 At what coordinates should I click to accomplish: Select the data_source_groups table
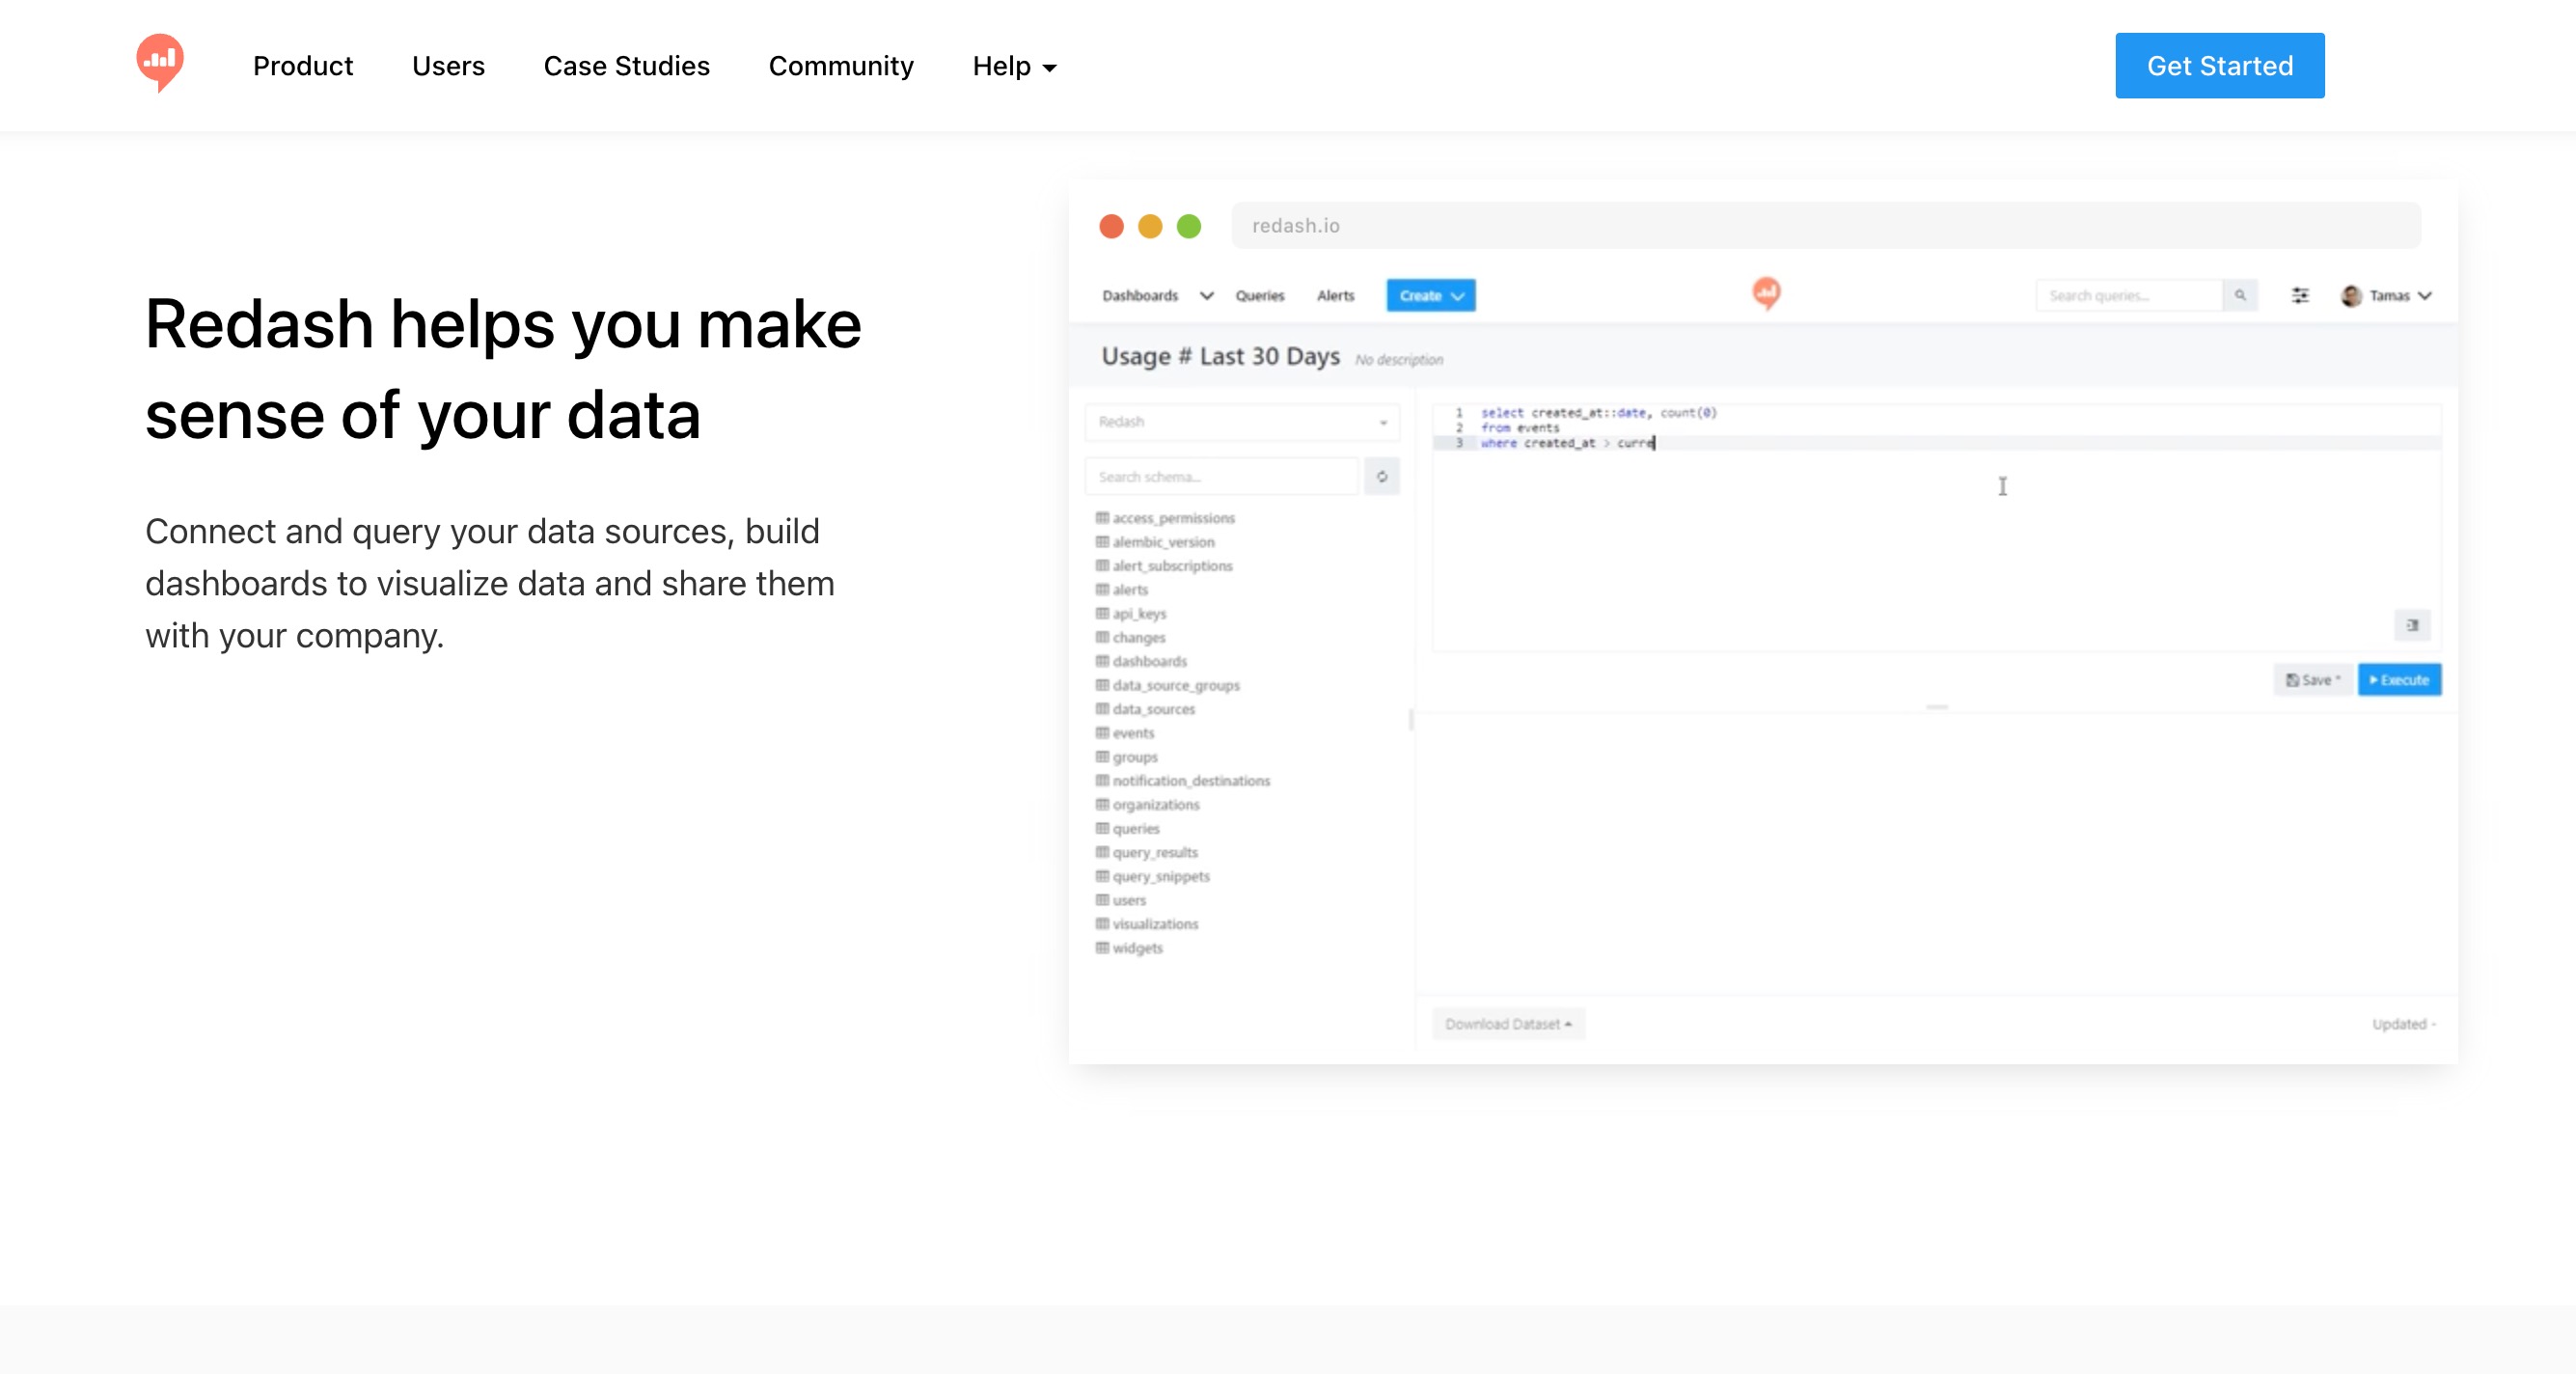(x=1176, y=685)
